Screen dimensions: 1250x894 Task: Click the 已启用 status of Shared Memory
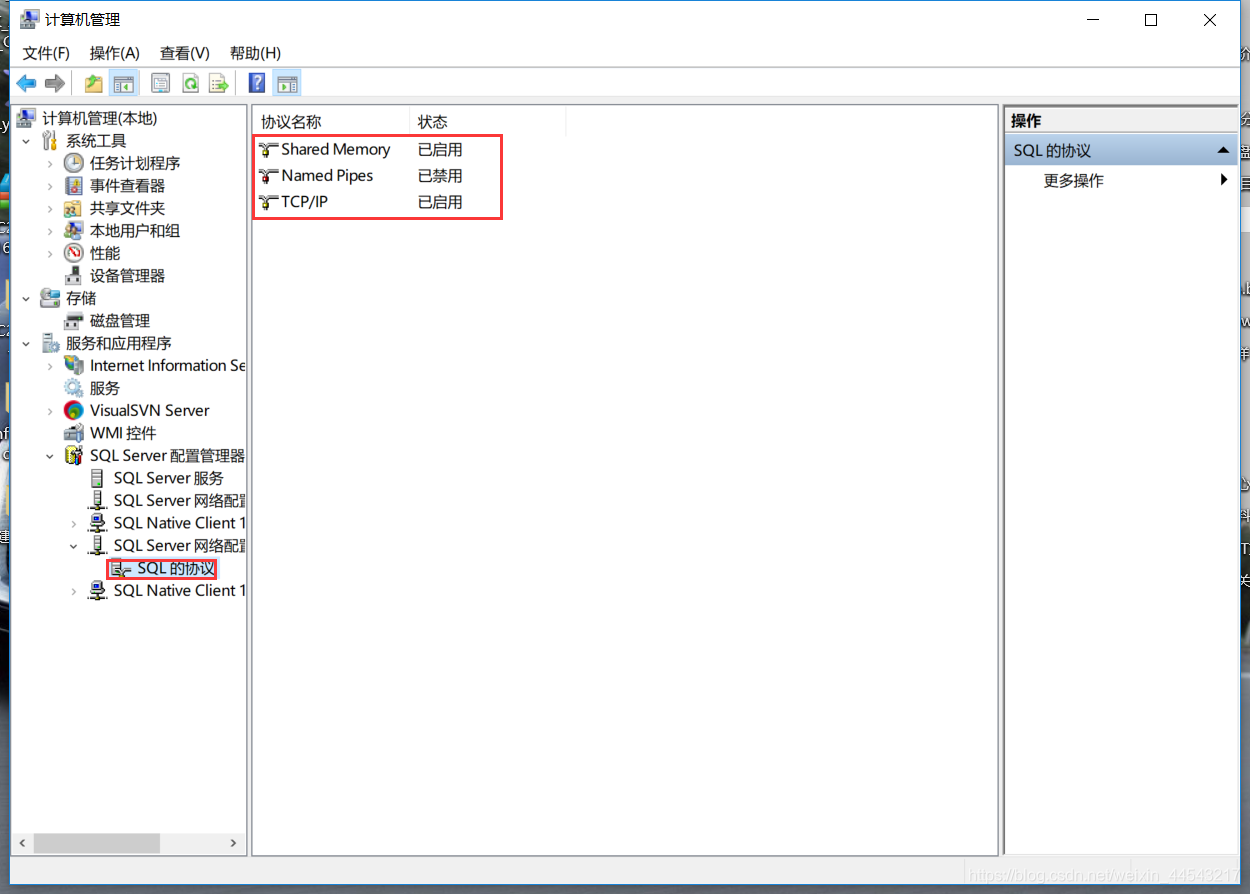(x=440, y=150)
